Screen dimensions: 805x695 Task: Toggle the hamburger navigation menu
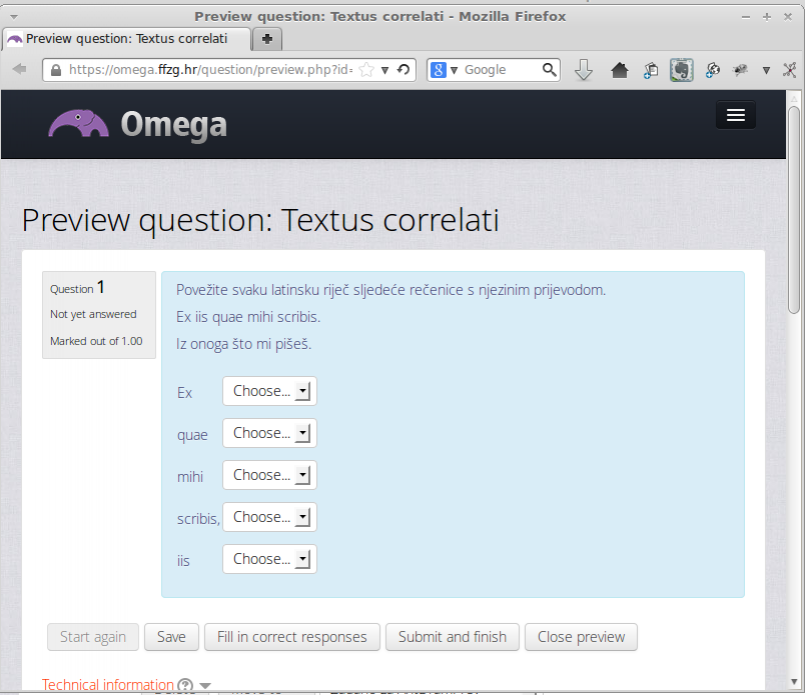tap(736, 115)
